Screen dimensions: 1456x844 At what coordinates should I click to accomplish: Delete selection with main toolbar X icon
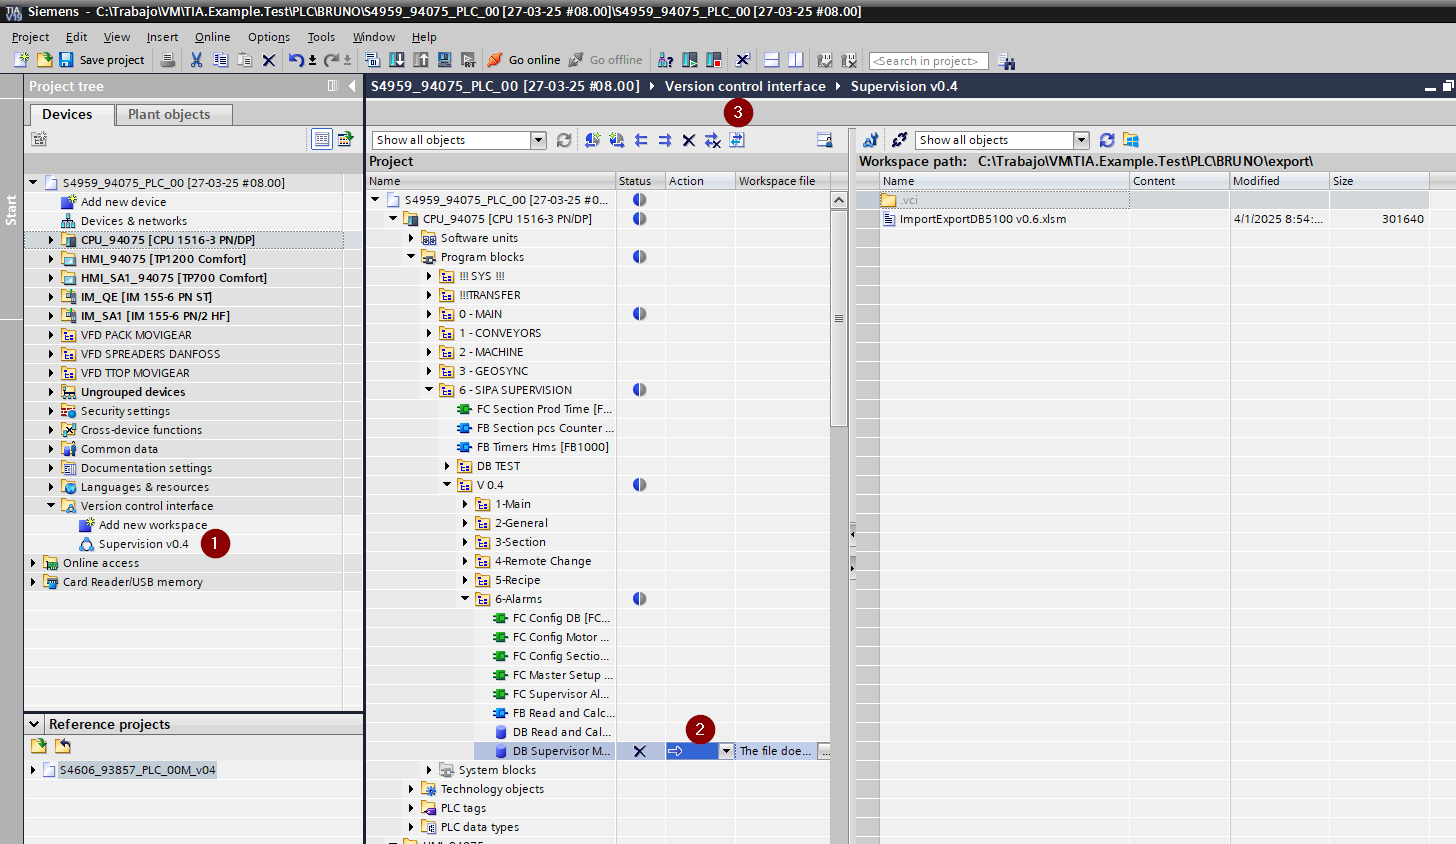pos(269,60)
